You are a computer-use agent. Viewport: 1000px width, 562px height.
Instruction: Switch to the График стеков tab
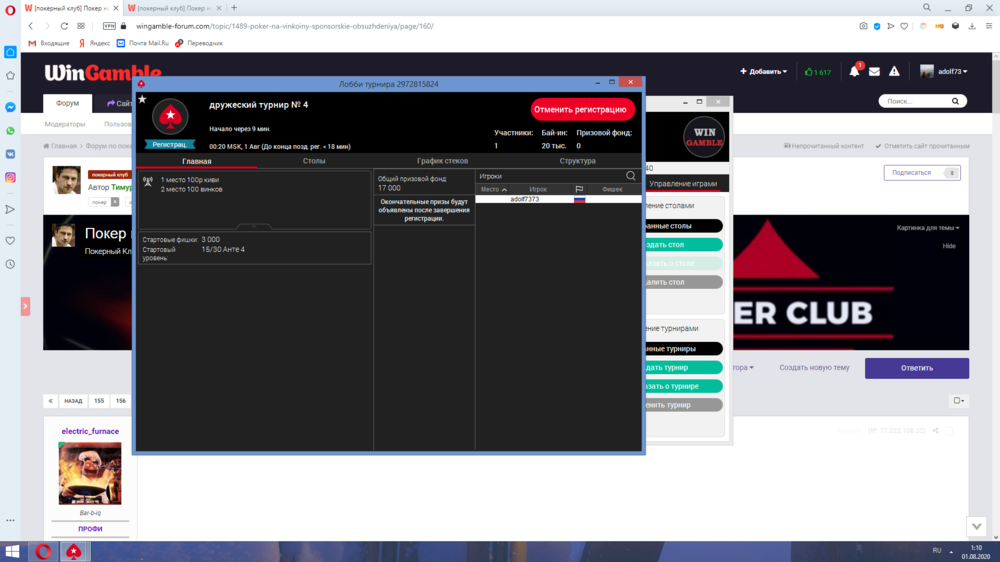442,161
